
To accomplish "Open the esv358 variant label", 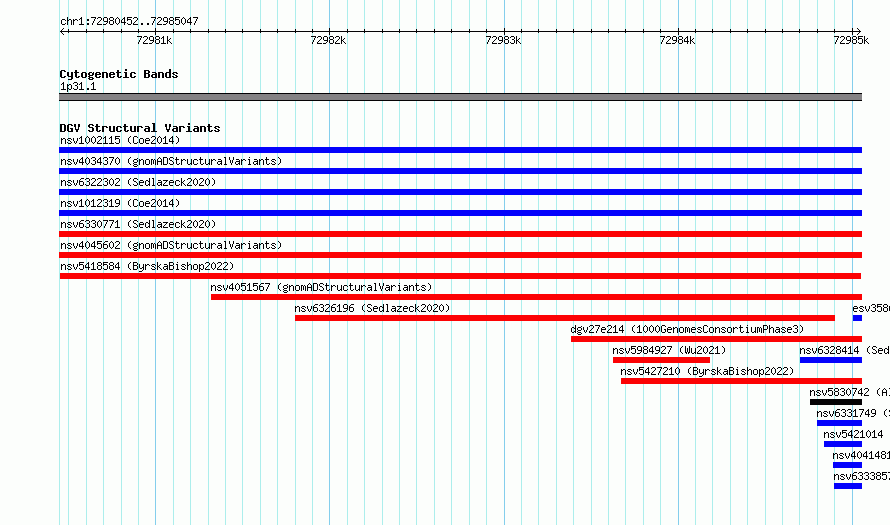I will click(871, 308).
